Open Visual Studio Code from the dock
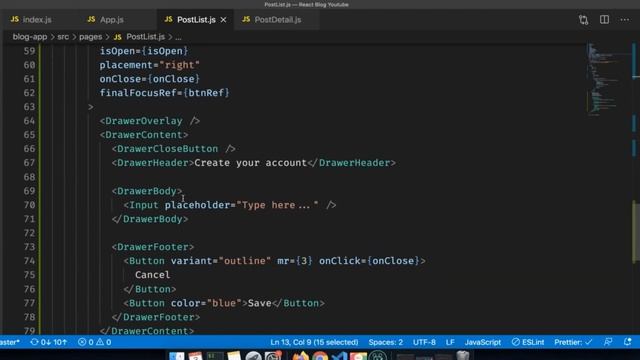The image size is (640, 360). (340, 356)
